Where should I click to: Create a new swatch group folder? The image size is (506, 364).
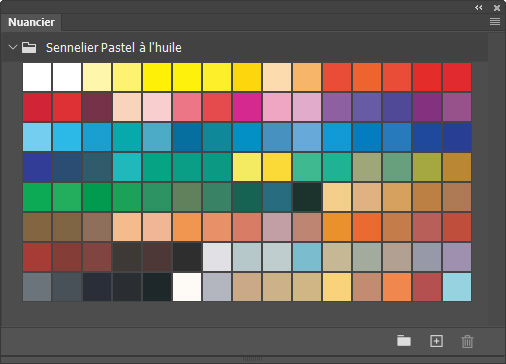[x=404, y=341]
